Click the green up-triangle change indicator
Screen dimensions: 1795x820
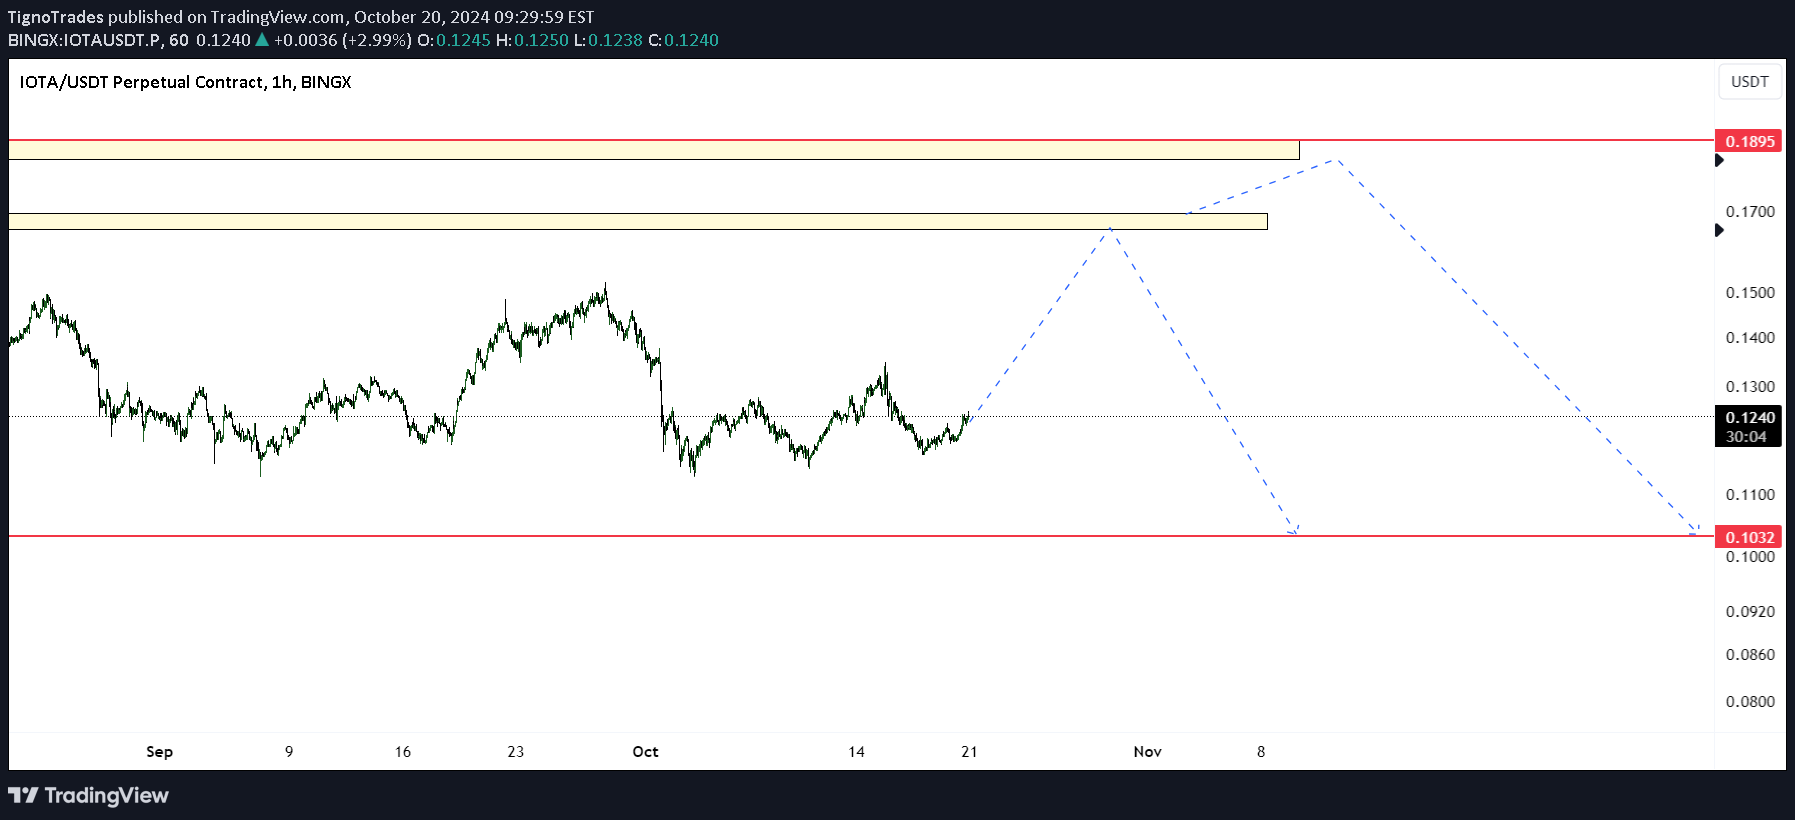[262, 40]
